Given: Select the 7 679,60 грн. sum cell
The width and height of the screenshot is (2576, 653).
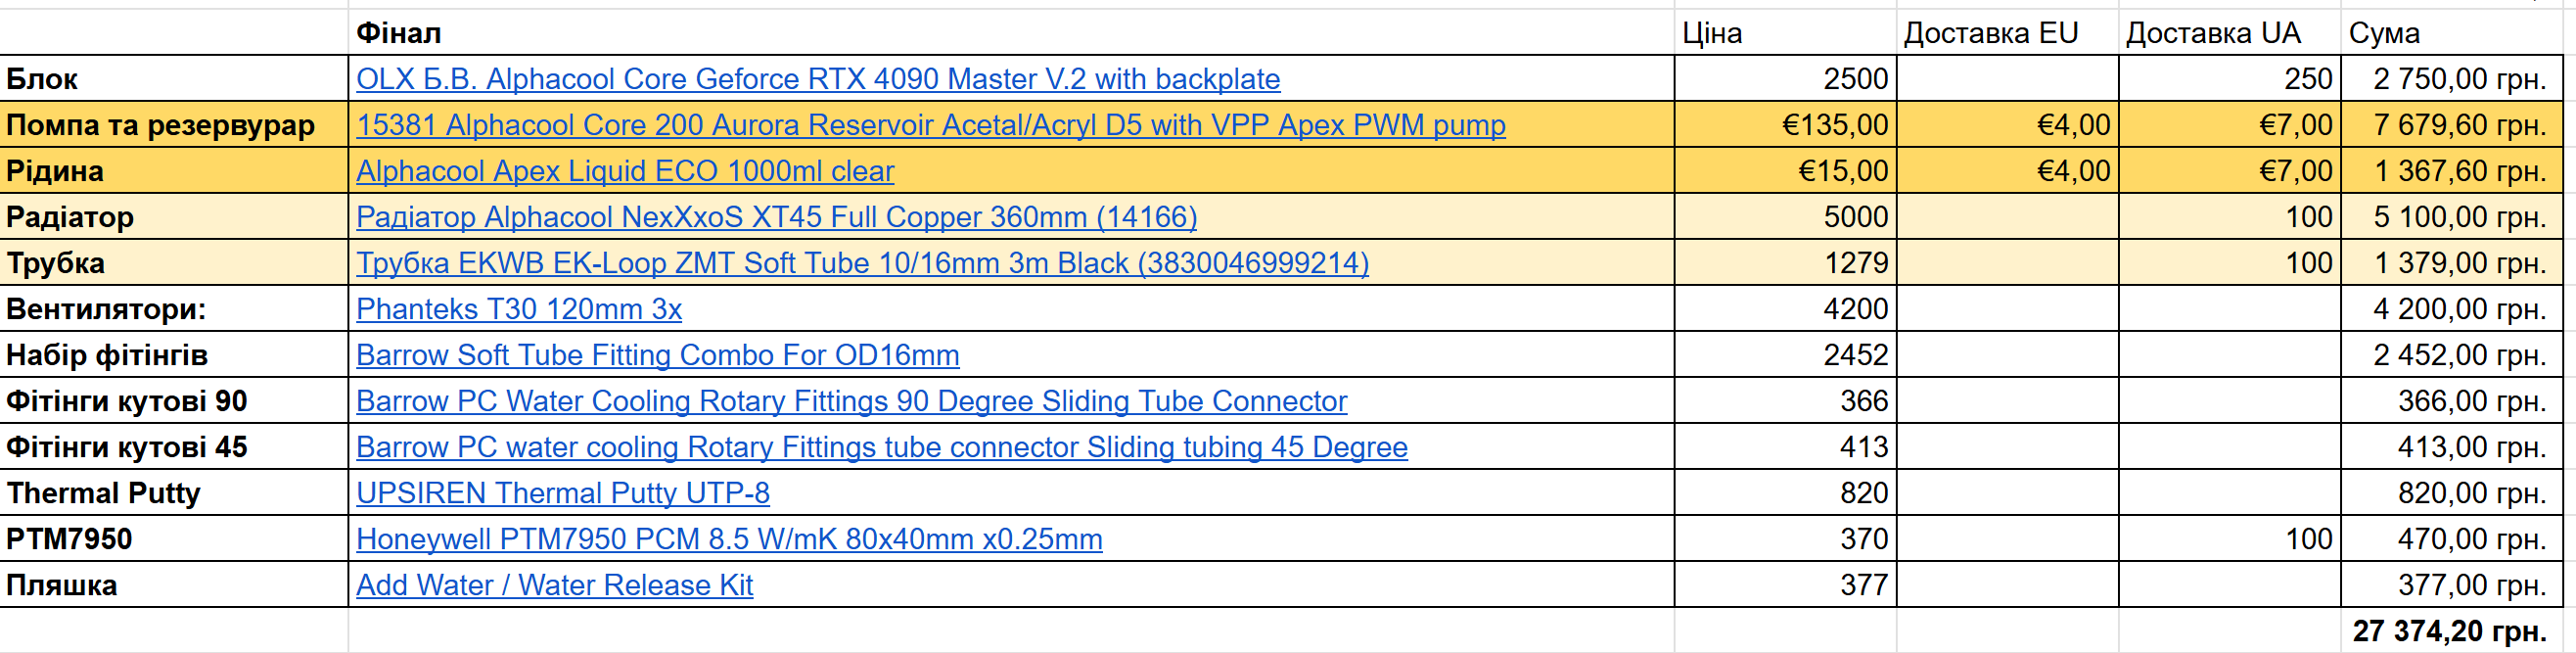Looking at the screenshot, I should point(2452,125).
